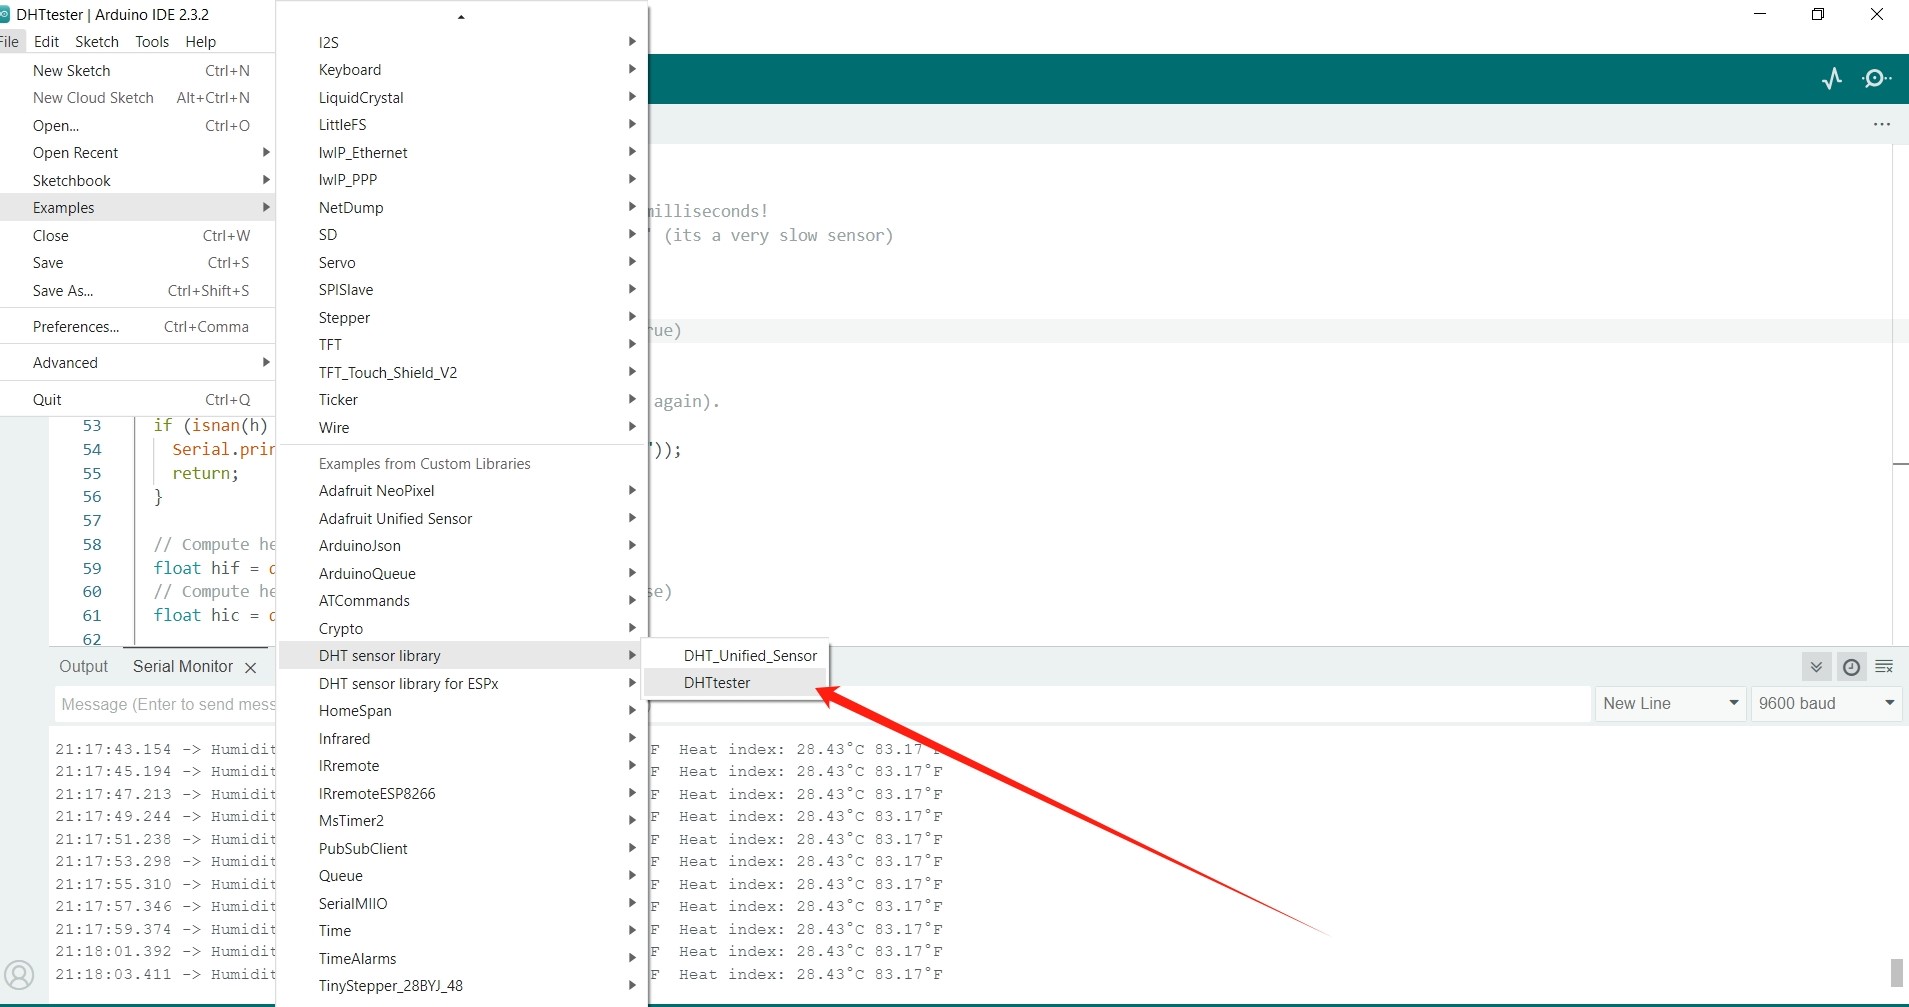The height and width of the screenshot is (1007, 1909).
Task: Expand the Infrared examples submenu
Action: point(462,739)
